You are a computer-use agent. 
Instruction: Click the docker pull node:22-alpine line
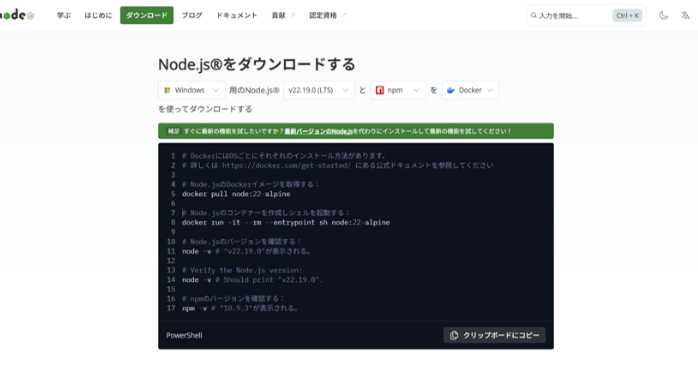[236, 194]
